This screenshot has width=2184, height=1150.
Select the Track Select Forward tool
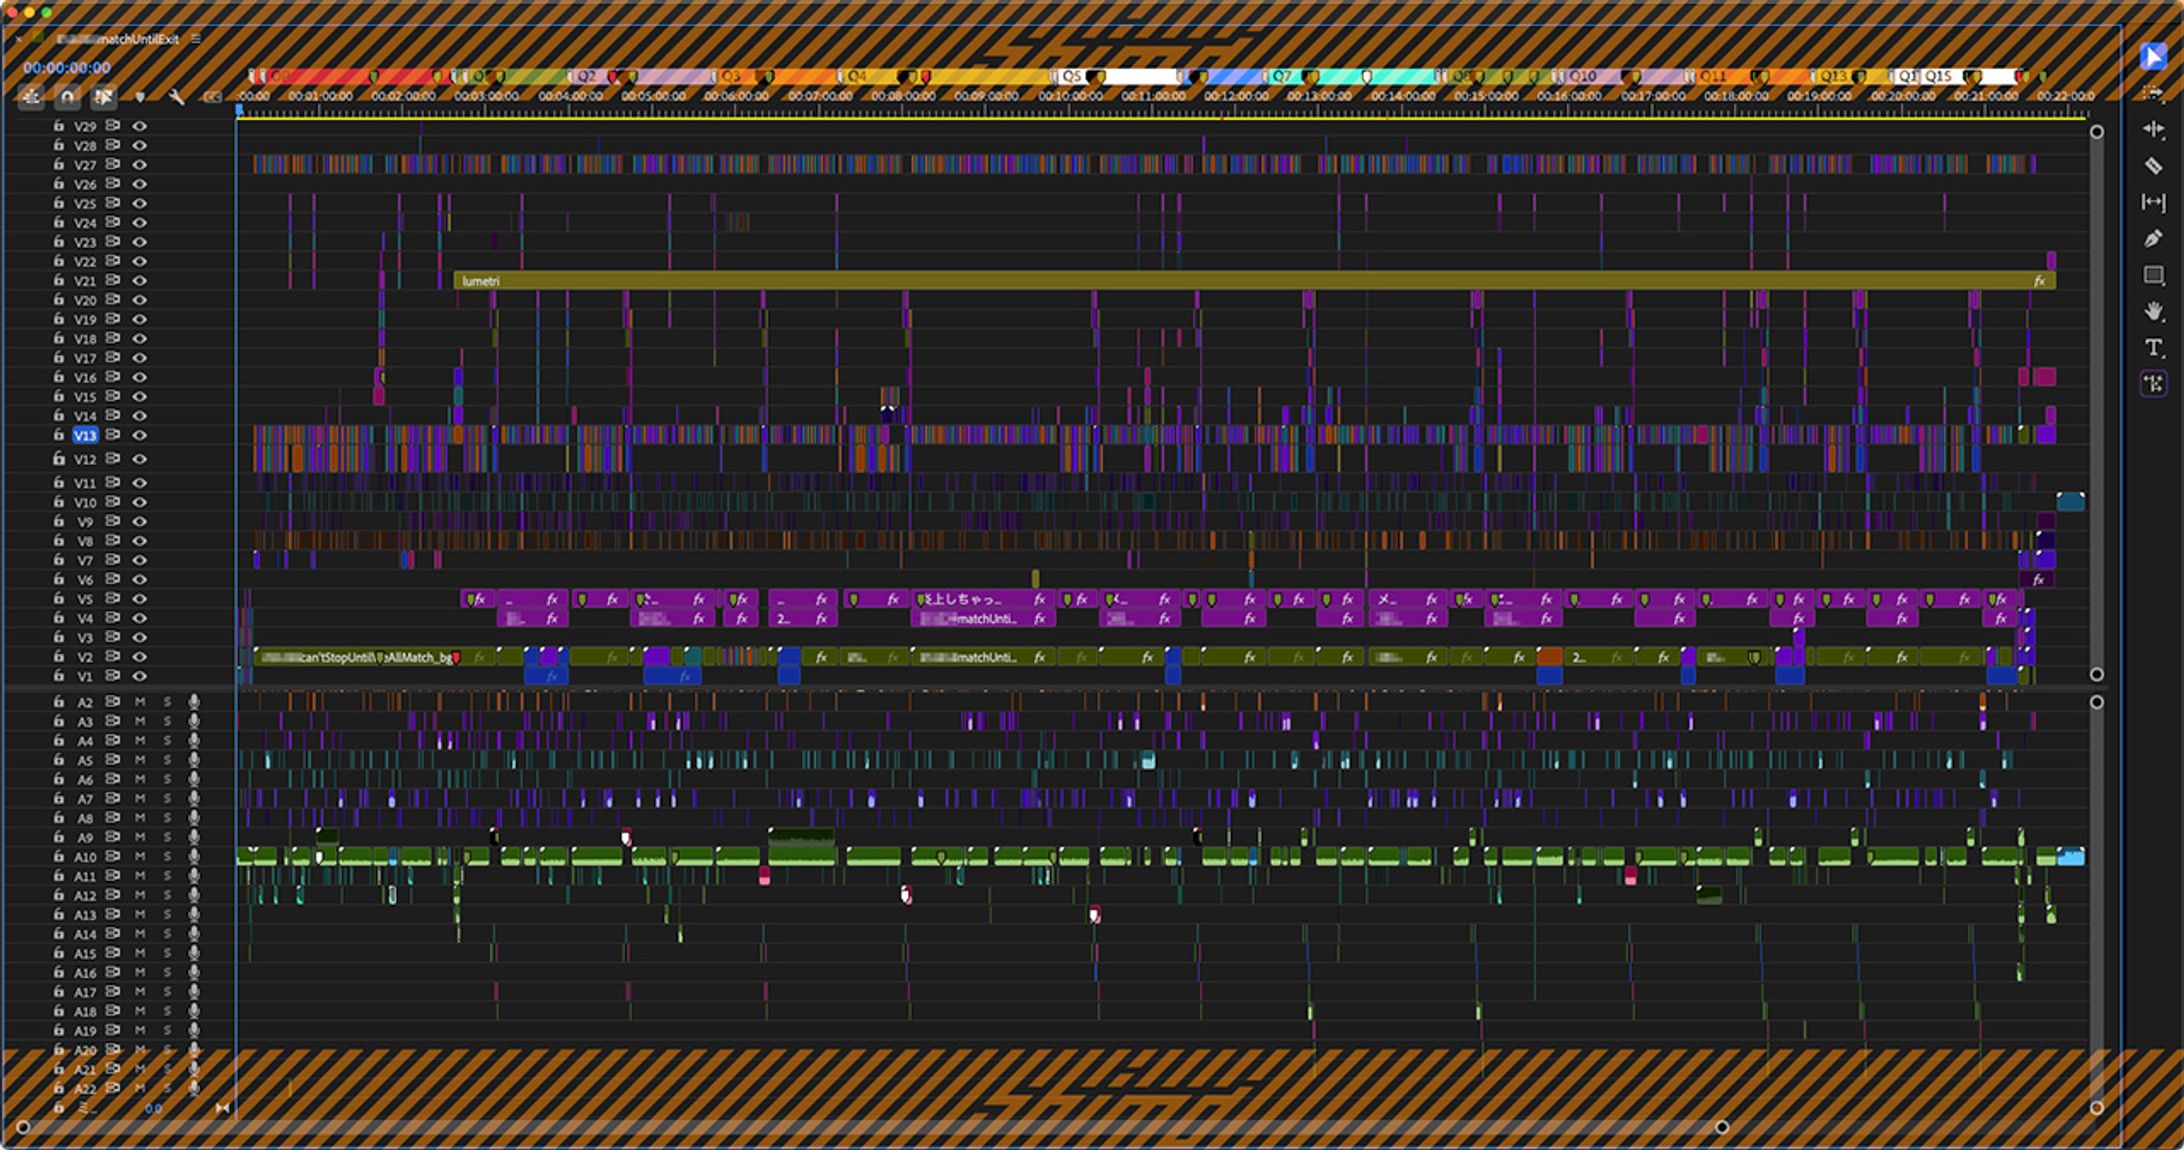click(x=2153, y=92)
